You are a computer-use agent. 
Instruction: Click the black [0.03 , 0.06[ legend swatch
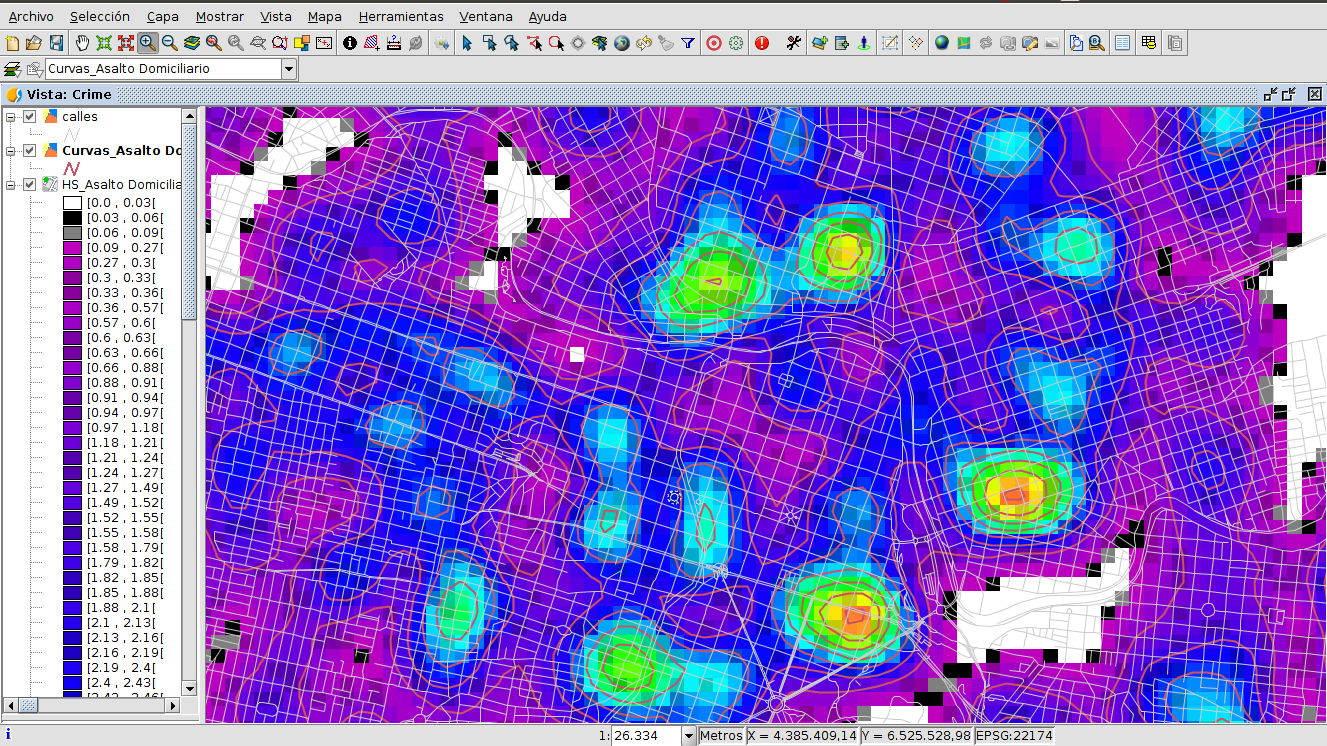click(x=72, y=218)
